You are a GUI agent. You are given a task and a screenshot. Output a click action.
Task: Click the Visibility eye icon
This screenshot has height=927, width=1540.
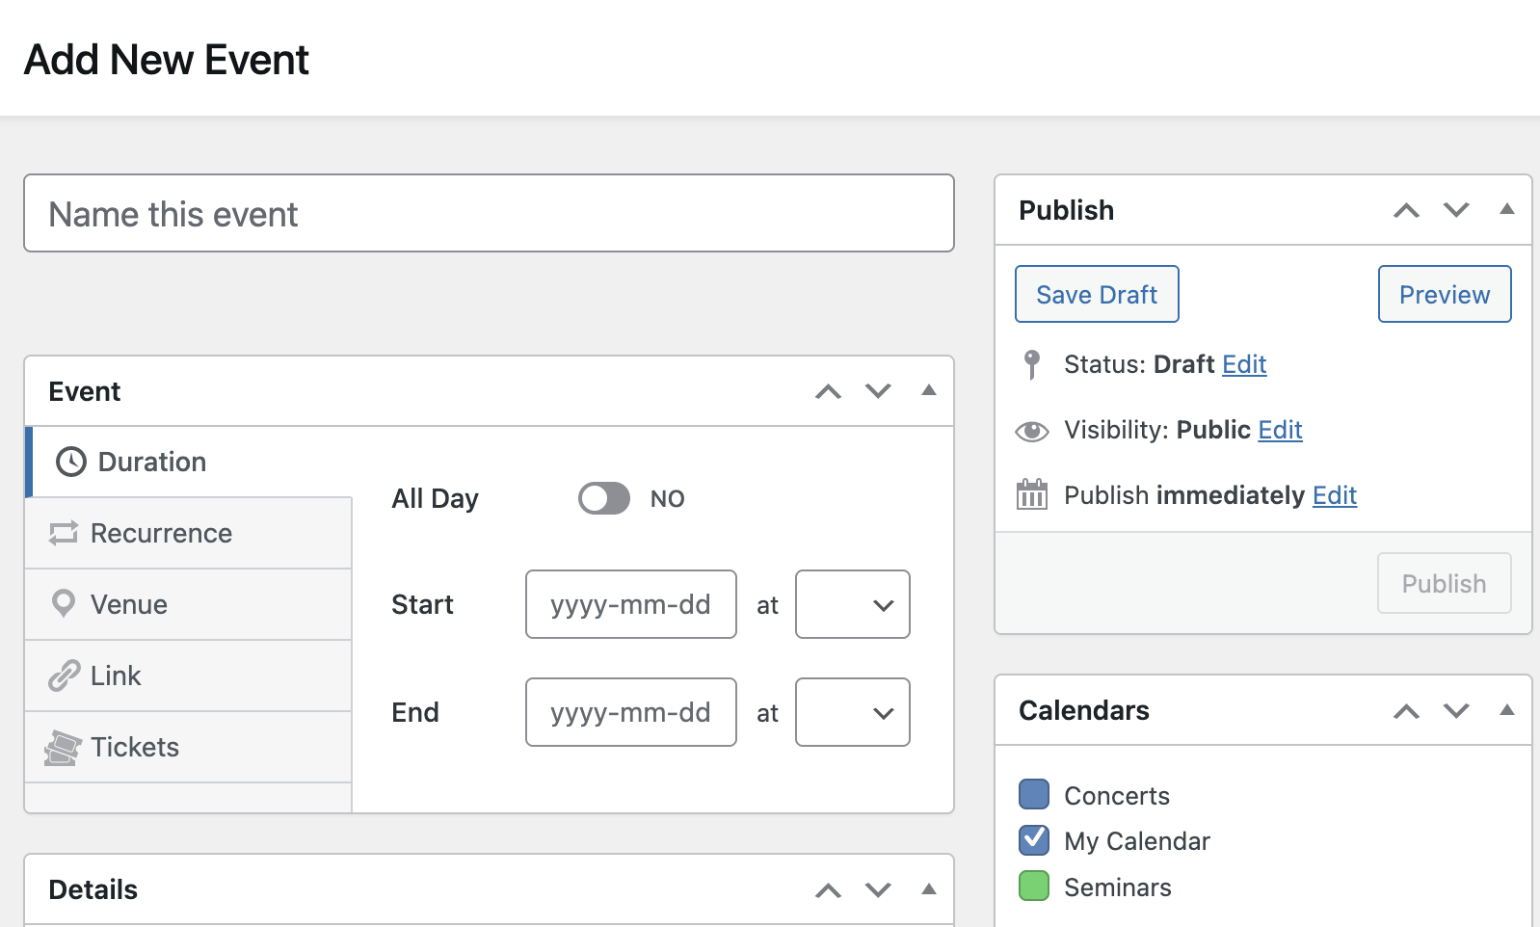tap(1032, 431)
